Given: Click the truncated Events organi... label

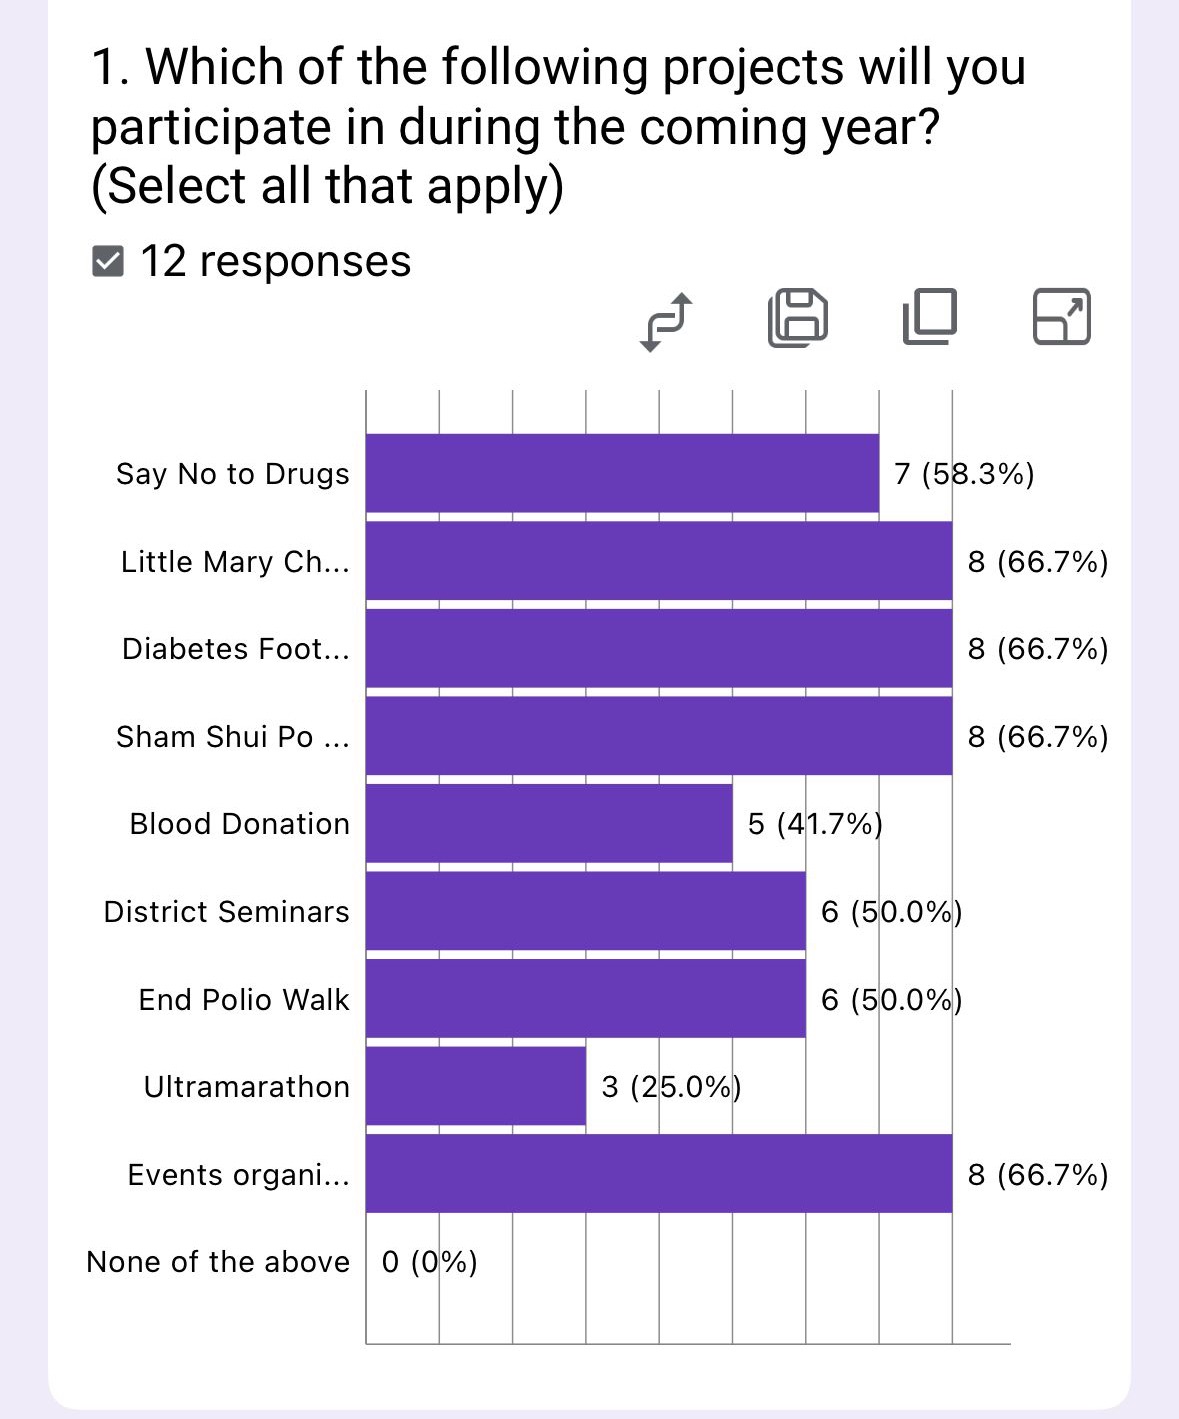Looking at the screenshot, I should pos(239,1175).
